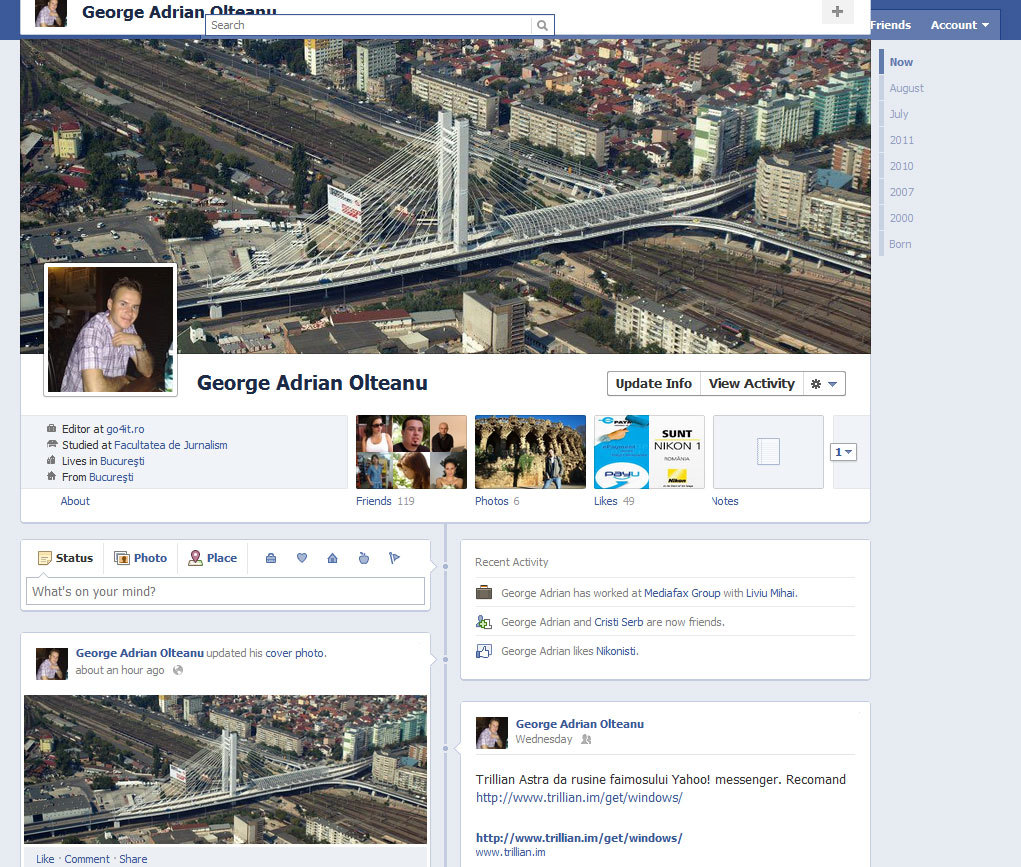Image resolution: width=1021 pixels, height=867 pixels.
Task: Open the Liviu Mihai profile link
Action: (x=770, y=593)
